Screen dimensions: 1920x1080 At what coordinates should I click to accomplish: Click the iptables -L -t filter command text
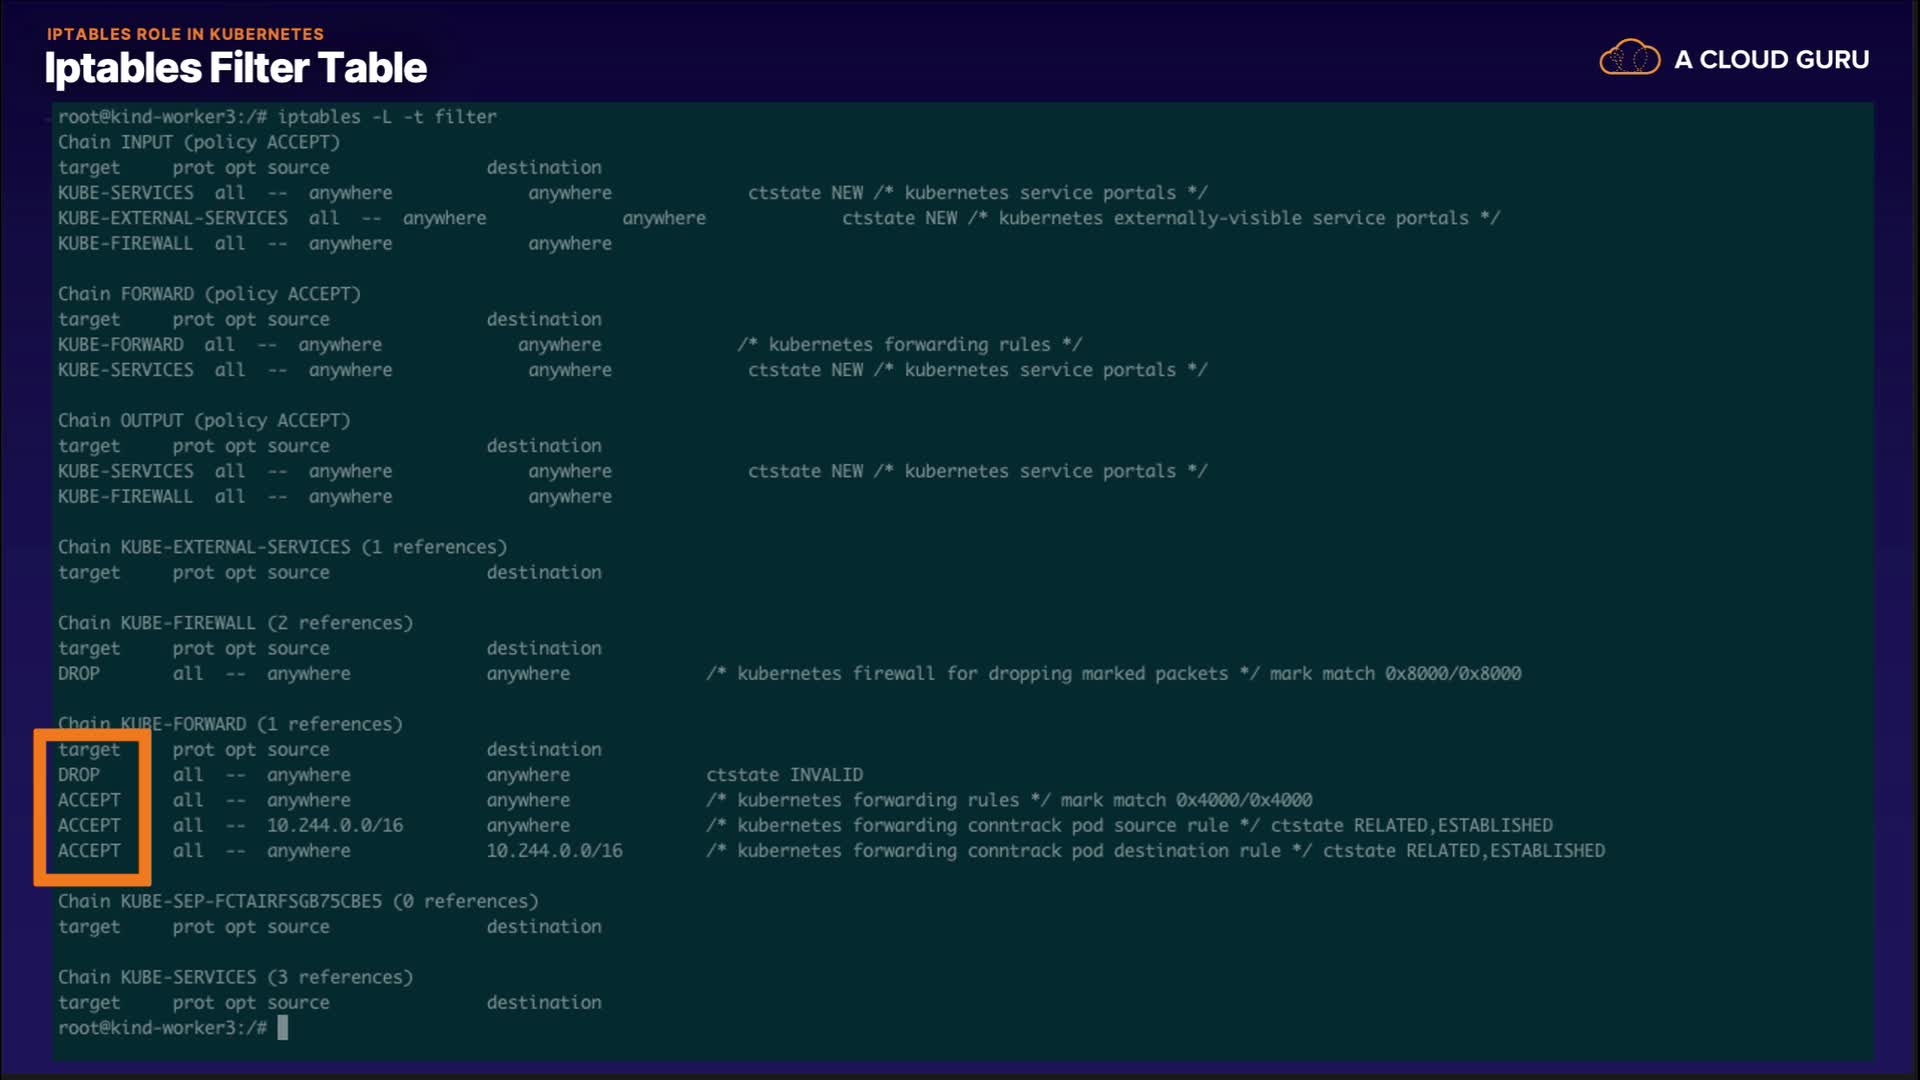pos(386,117)
